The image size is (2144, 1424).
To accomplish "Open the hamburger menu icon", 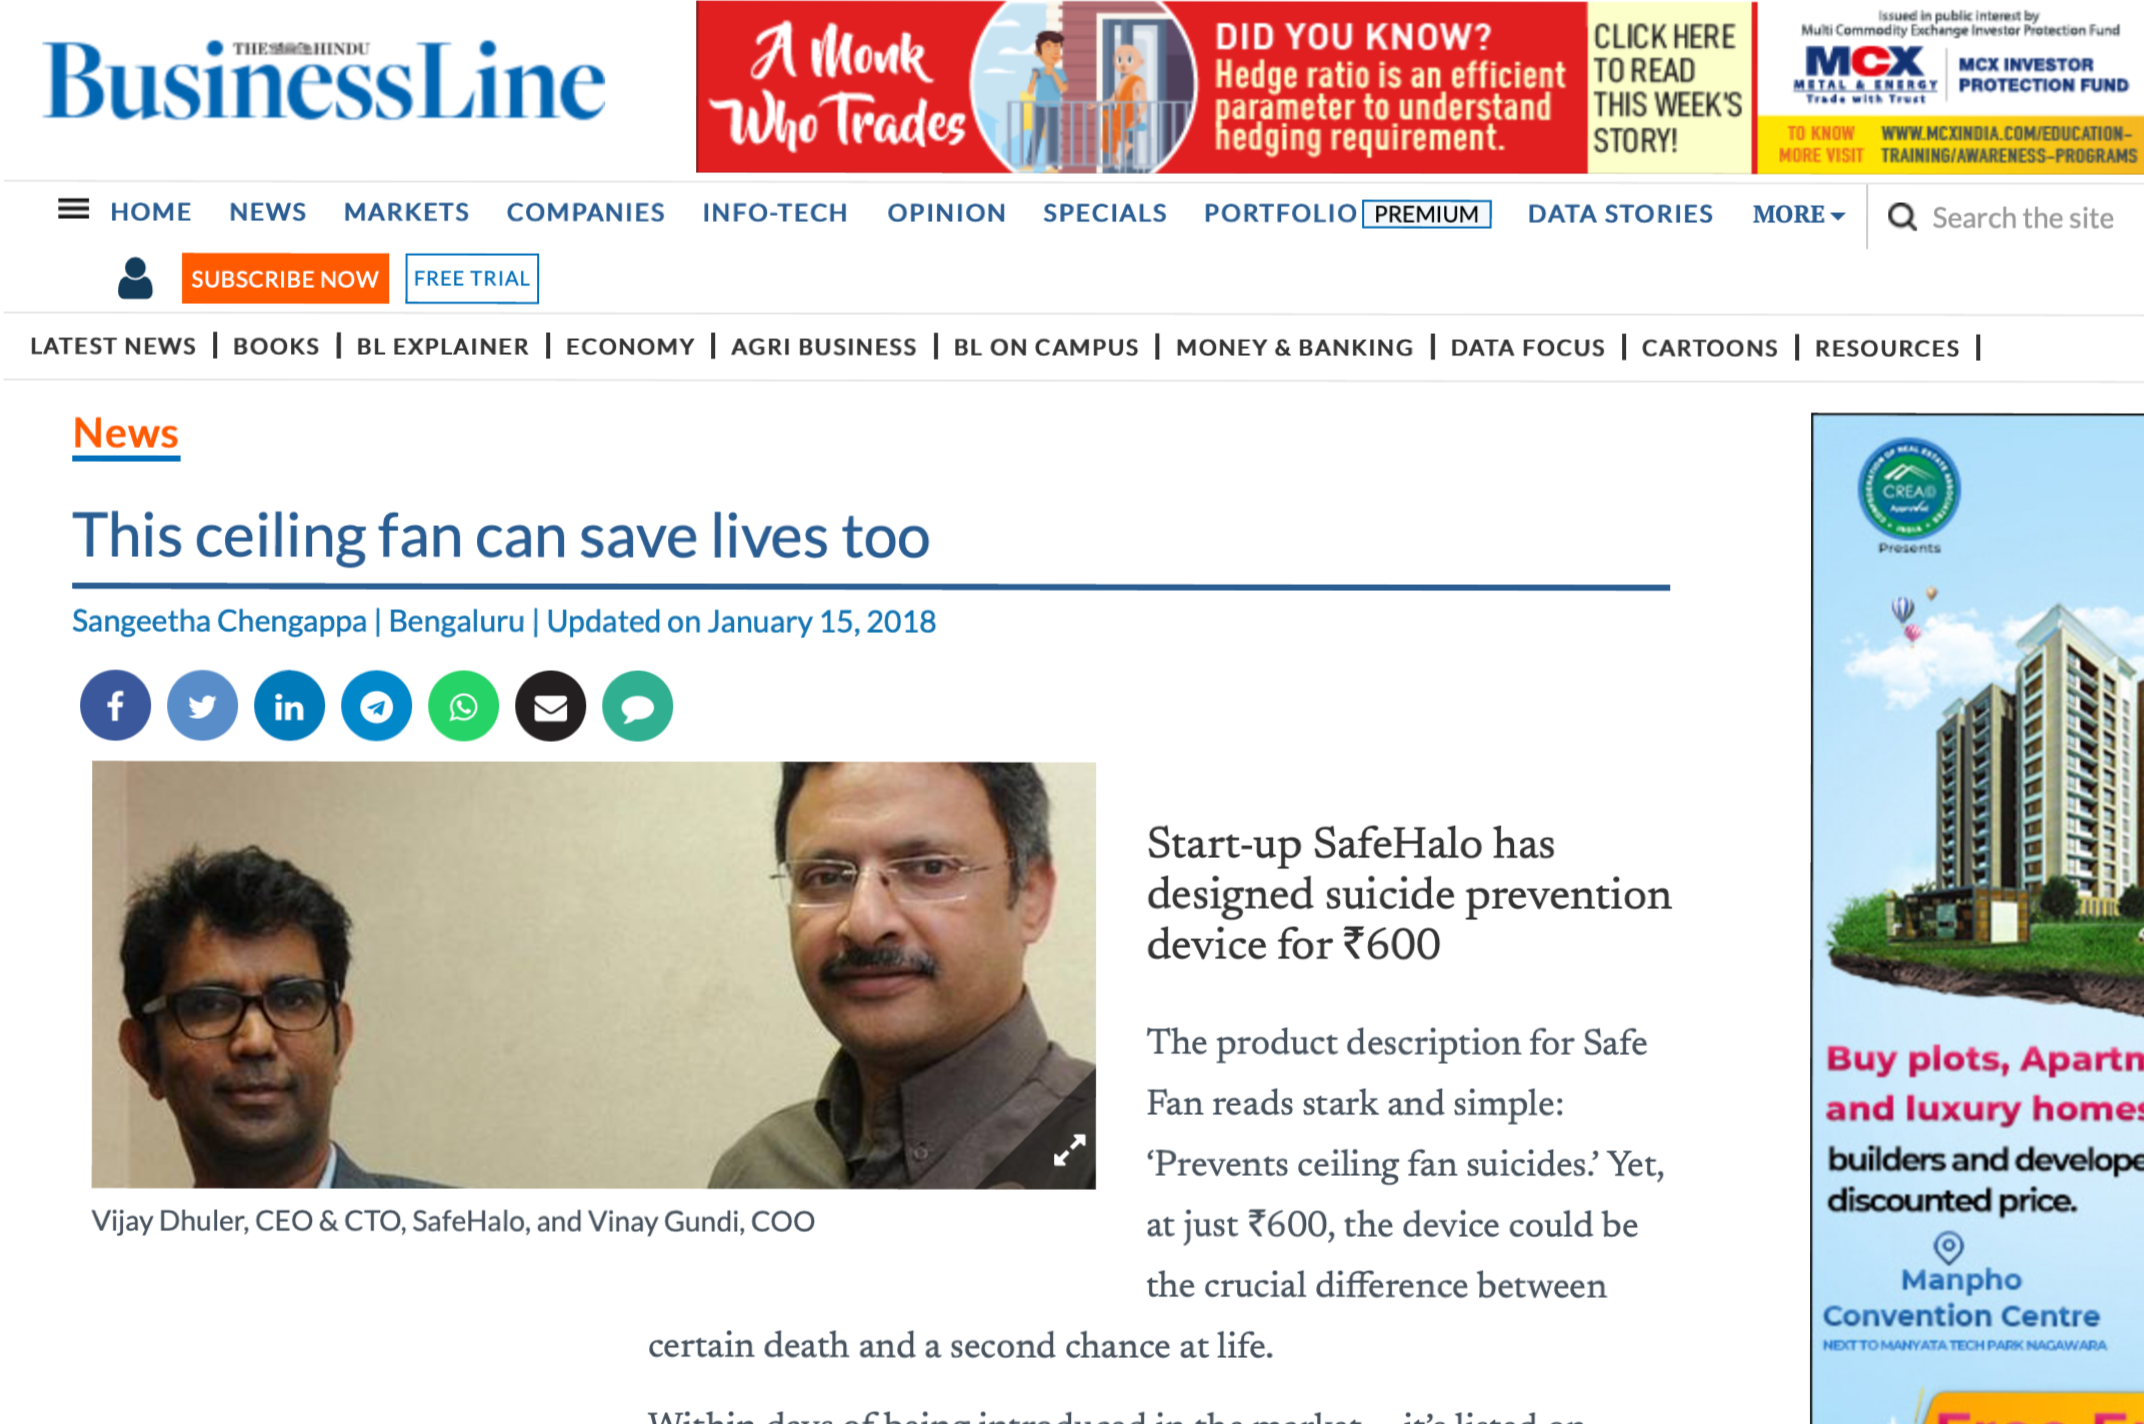I will click(x=73, y=210).
